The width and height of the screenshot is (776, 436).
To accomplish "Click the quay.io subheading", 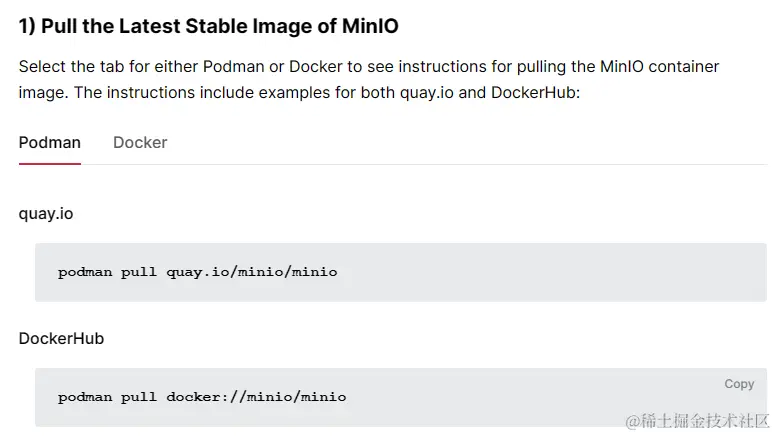I will tap(46, 213).
